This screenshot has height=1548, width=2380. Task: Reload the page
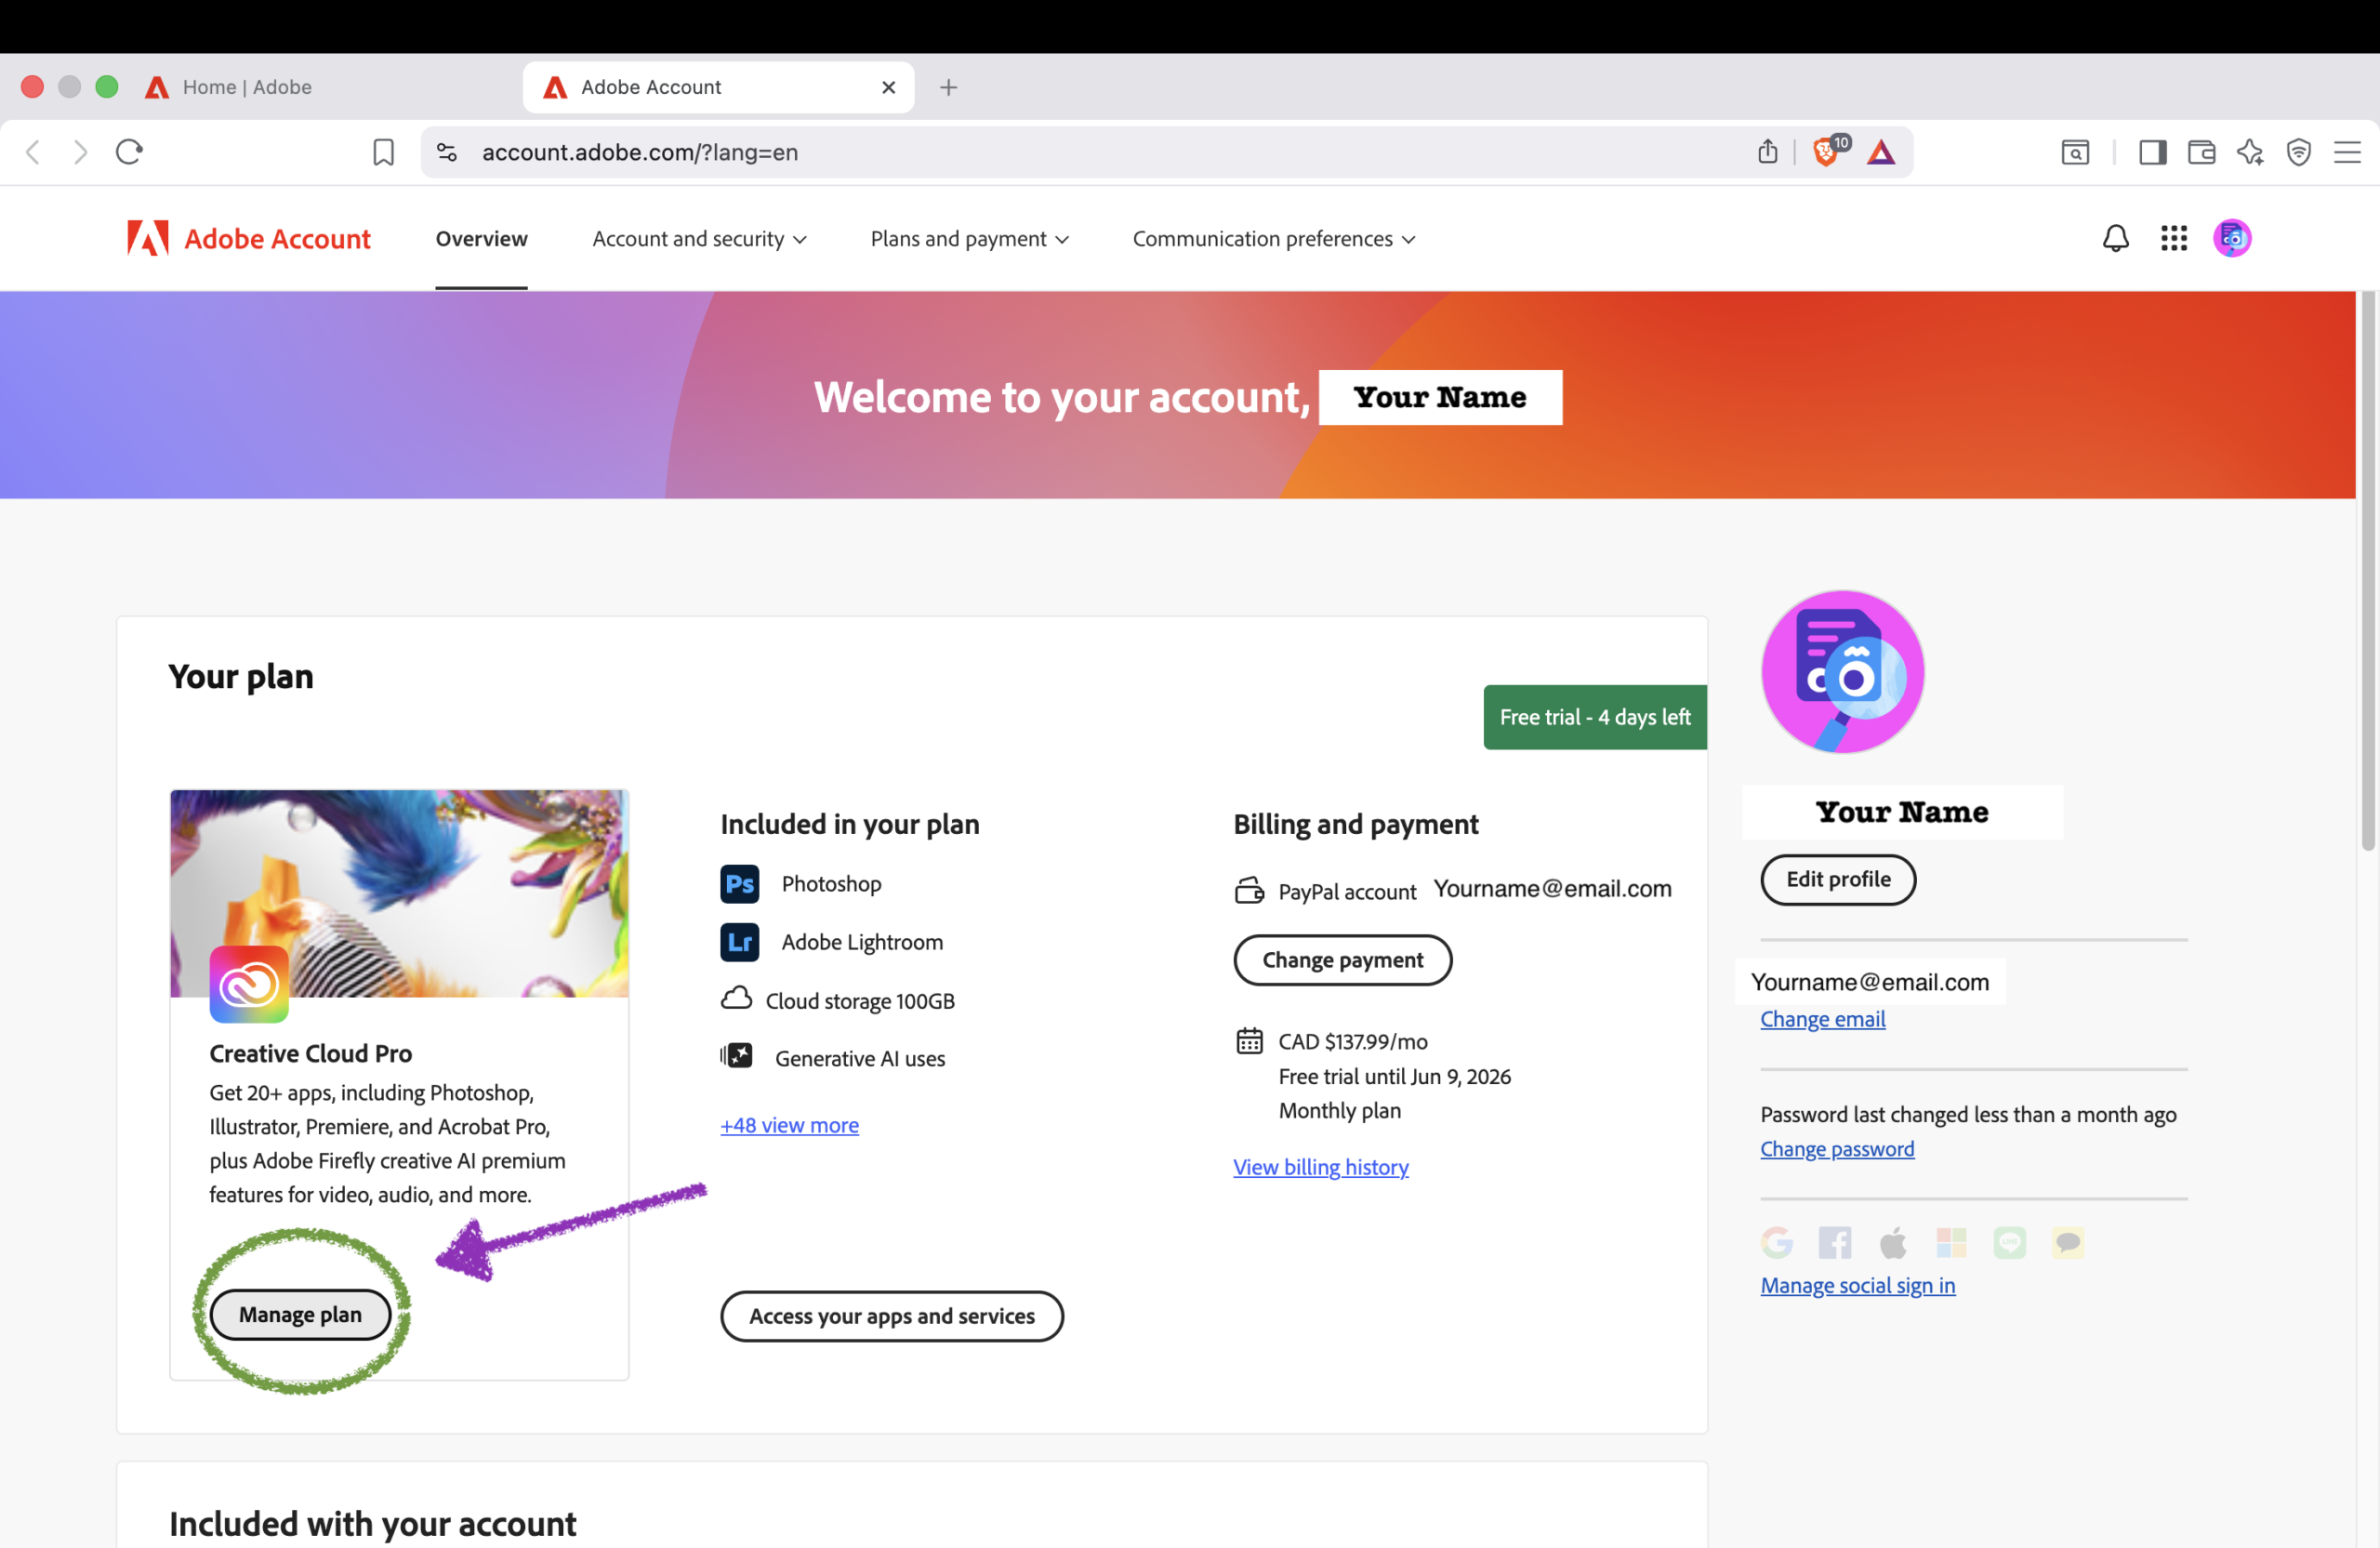(x=129, y=152)
